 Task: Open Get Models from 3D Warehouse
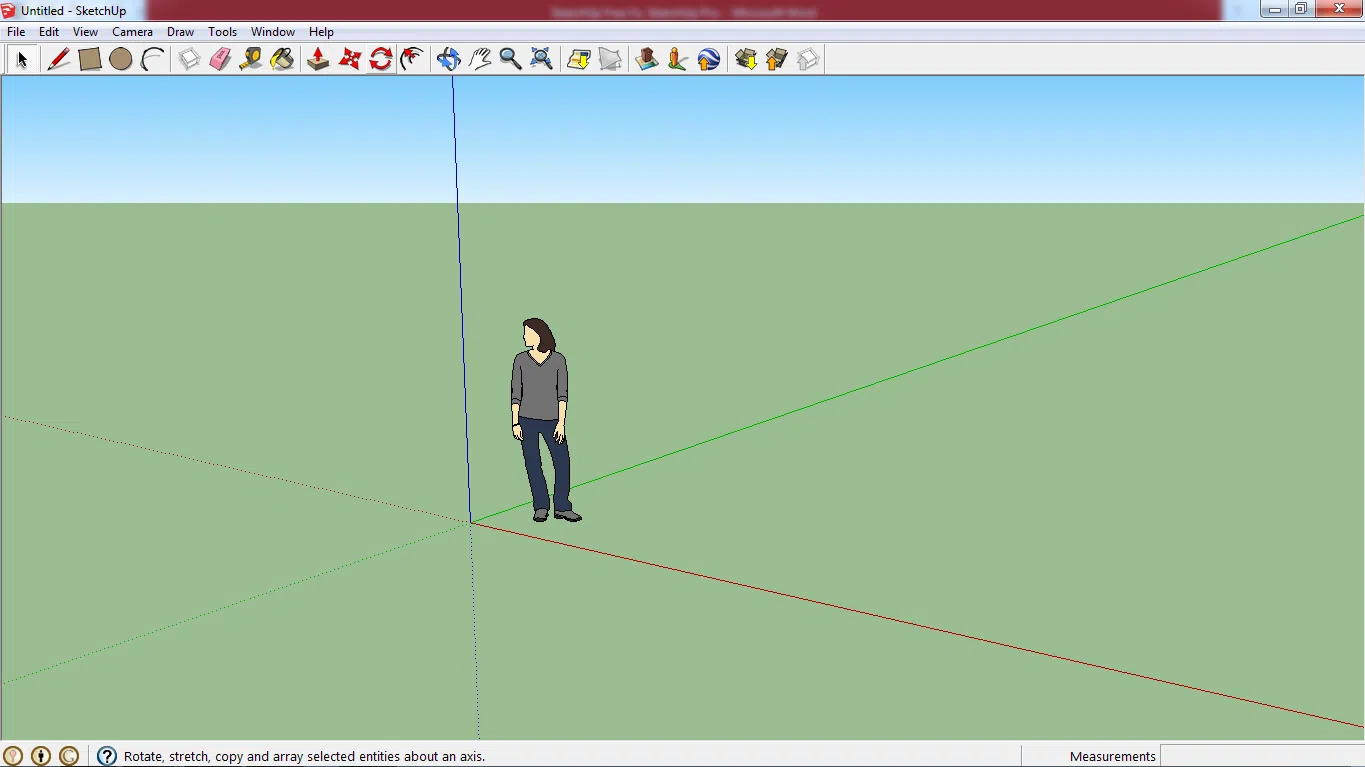pyautogui.click(x=745, y=59)
